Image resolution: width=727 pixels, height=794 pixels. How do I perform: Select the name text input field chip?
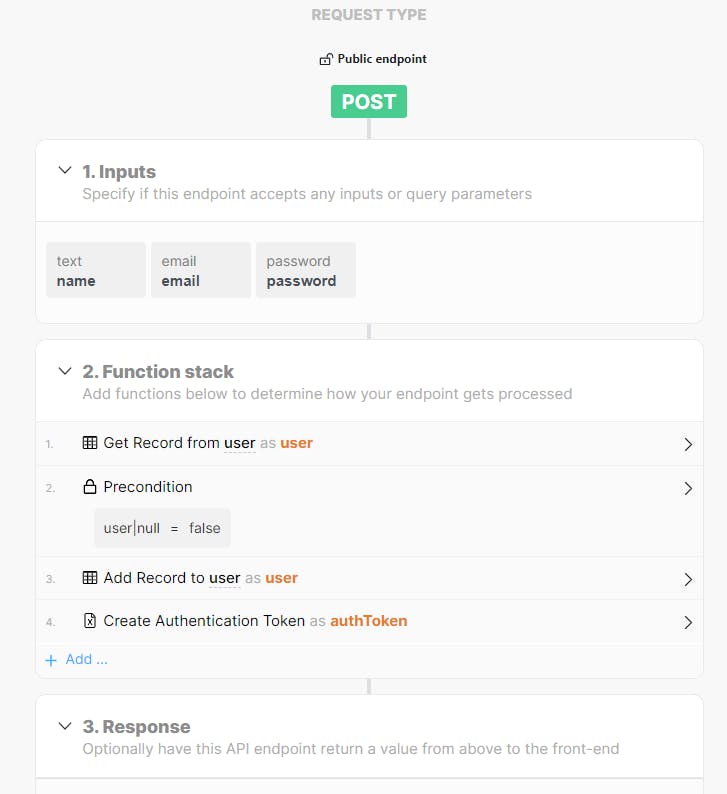click(x=96, y=270)
